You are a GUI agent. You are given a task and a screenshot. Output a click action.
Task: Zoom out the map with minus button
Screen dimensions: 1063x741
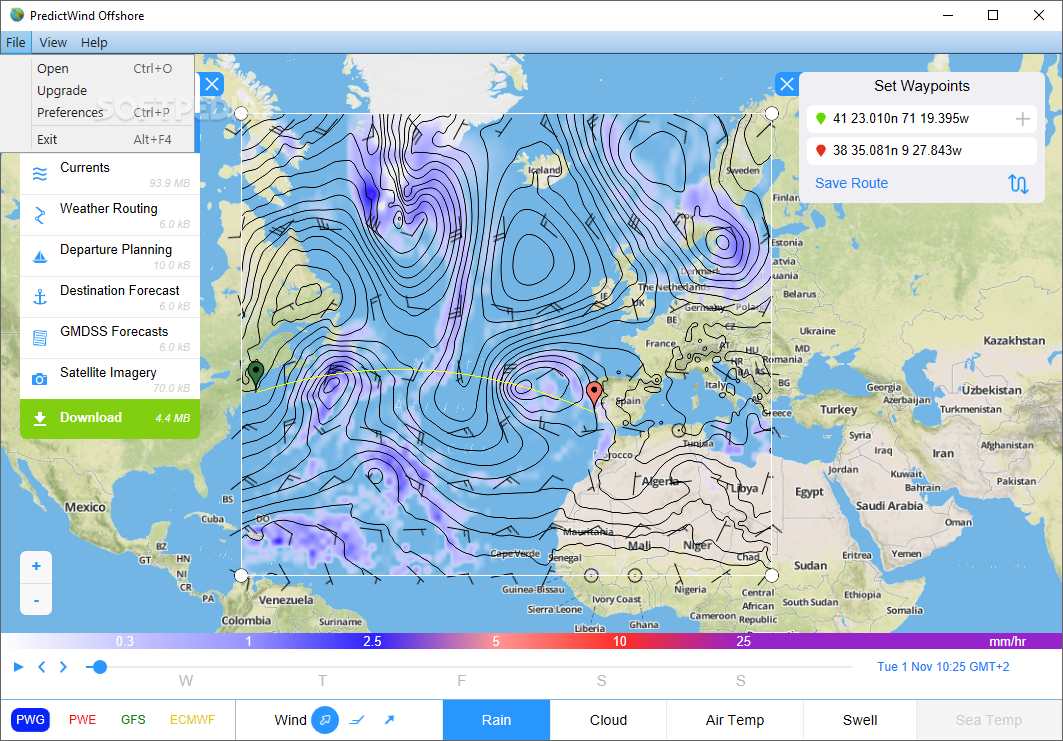36,600
